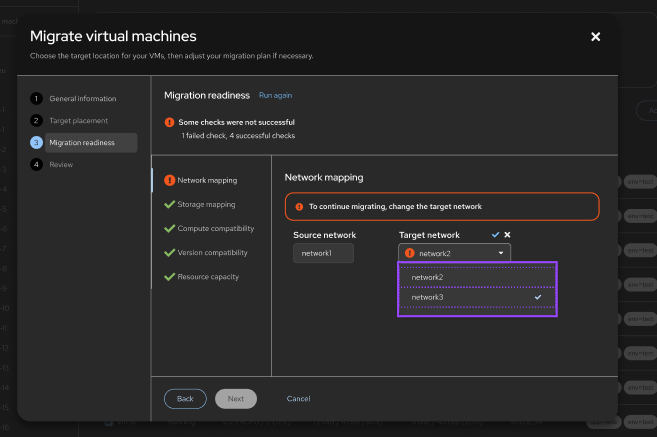Image resolution: width=657 pixels, height=437 pixels.
Task: Click the warning icon in the failed checks summary
Action: (170, 122)
